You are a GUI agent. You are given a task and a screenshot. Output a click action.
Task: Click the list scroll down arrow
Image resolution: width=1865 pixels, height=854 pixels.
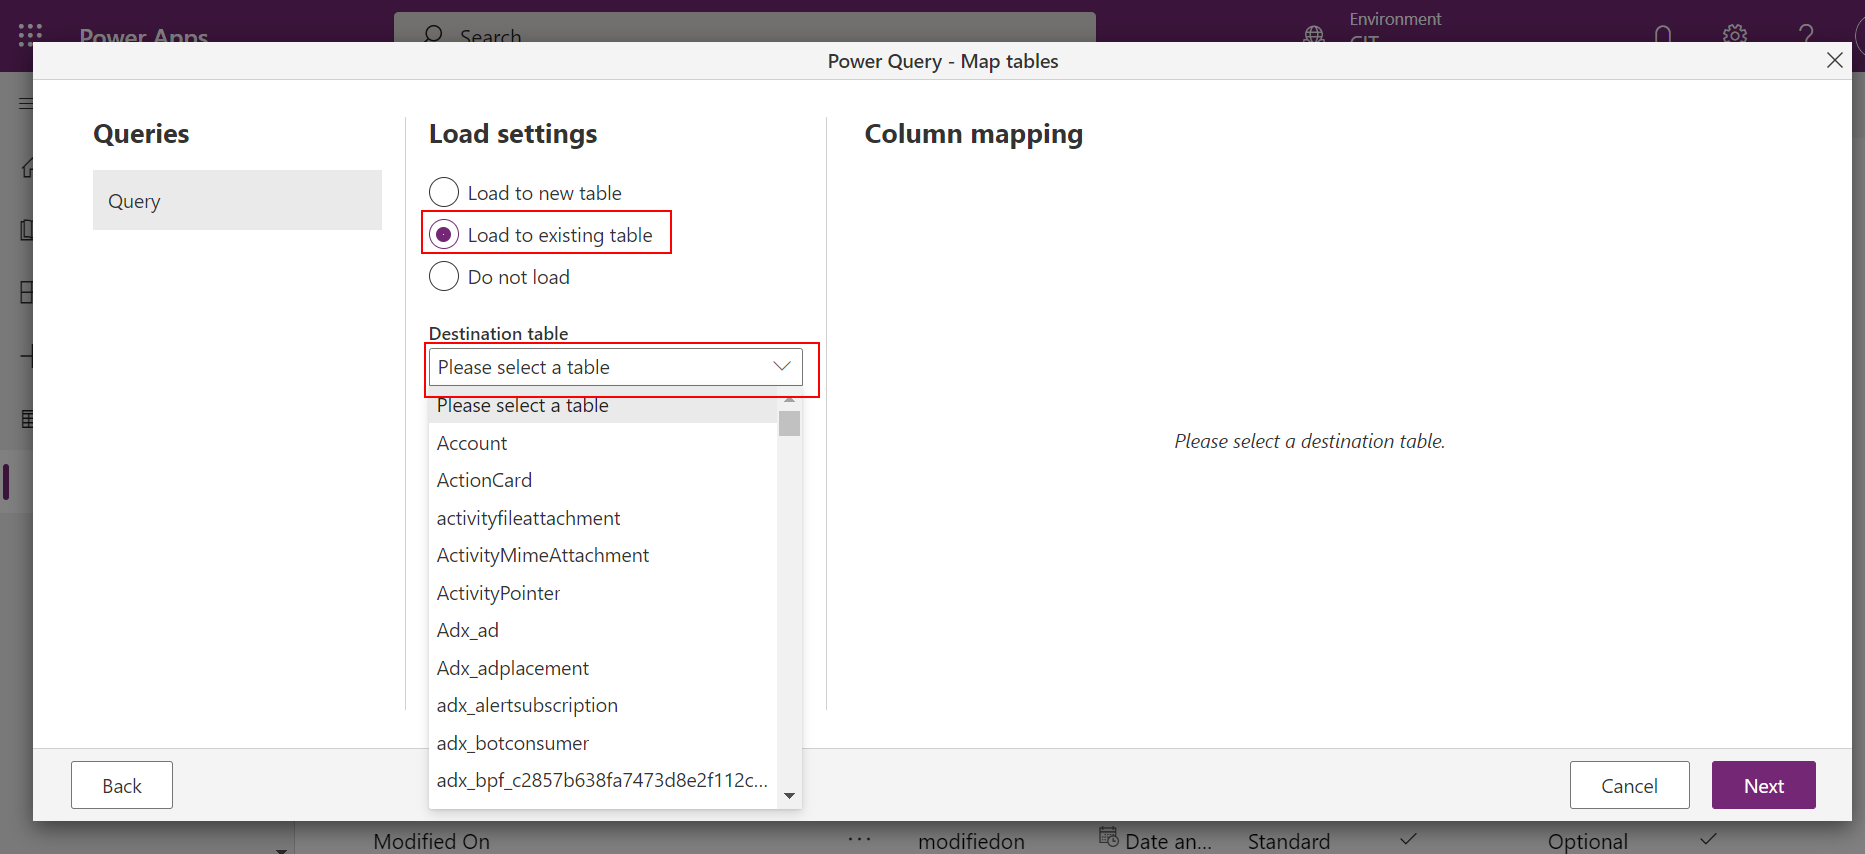click(x=789, y=796)
